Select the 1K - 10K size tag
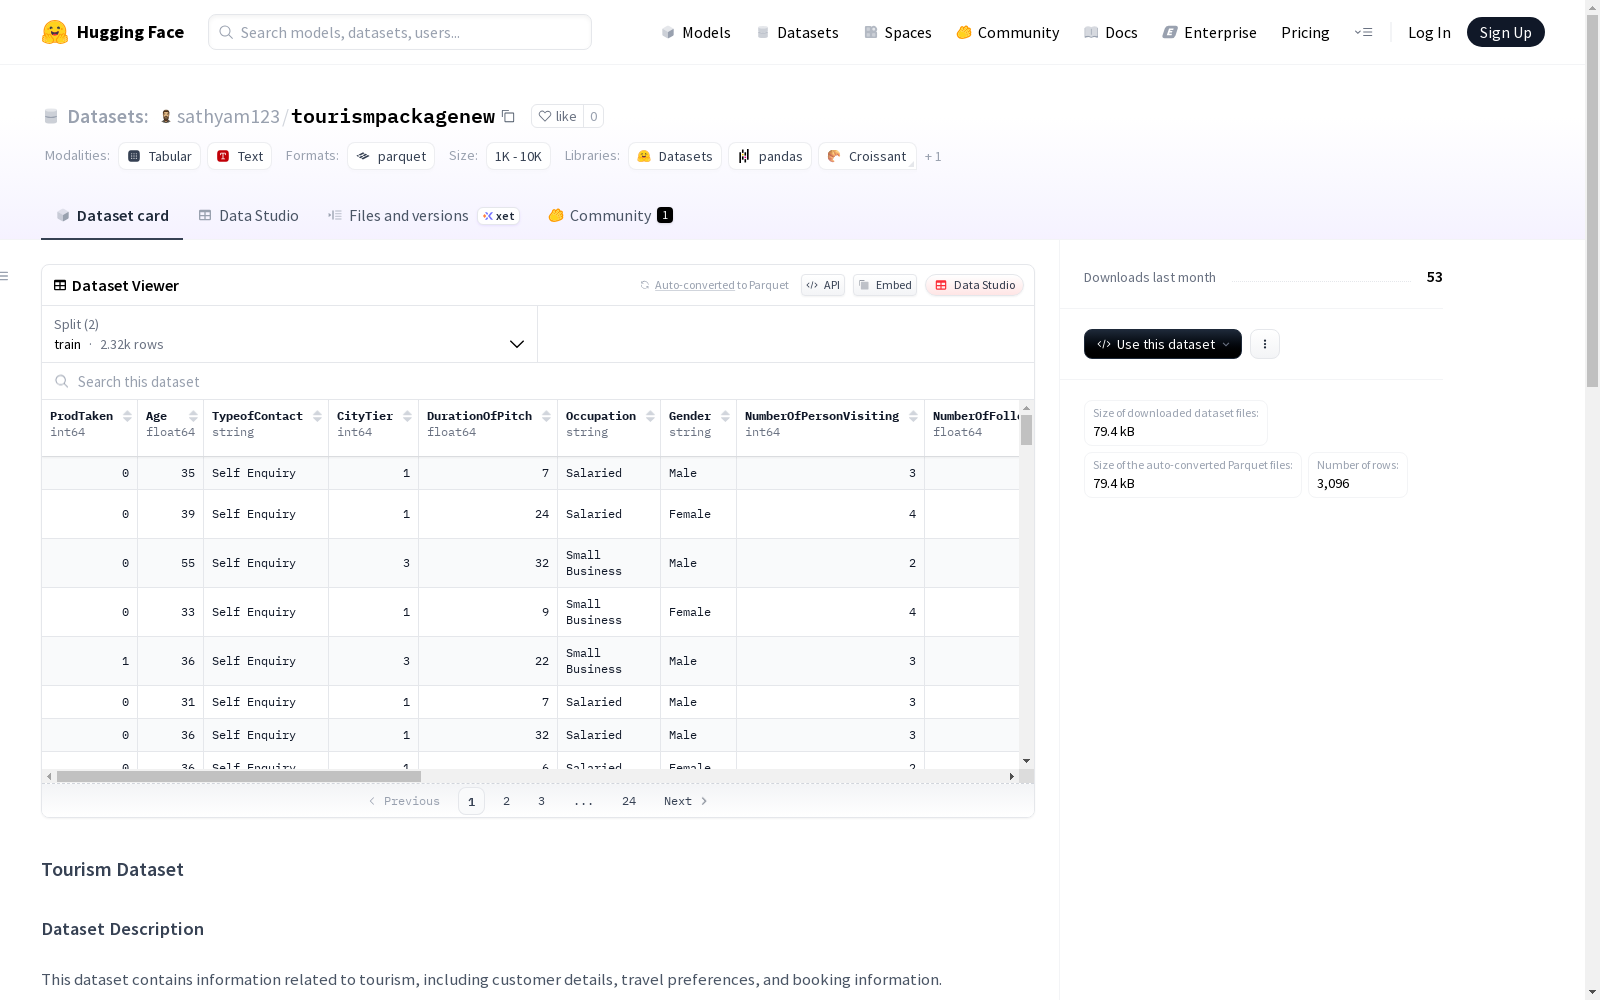Viewport: 1600px width, 1000px height. pyautogui.click(x=518, y=156)
